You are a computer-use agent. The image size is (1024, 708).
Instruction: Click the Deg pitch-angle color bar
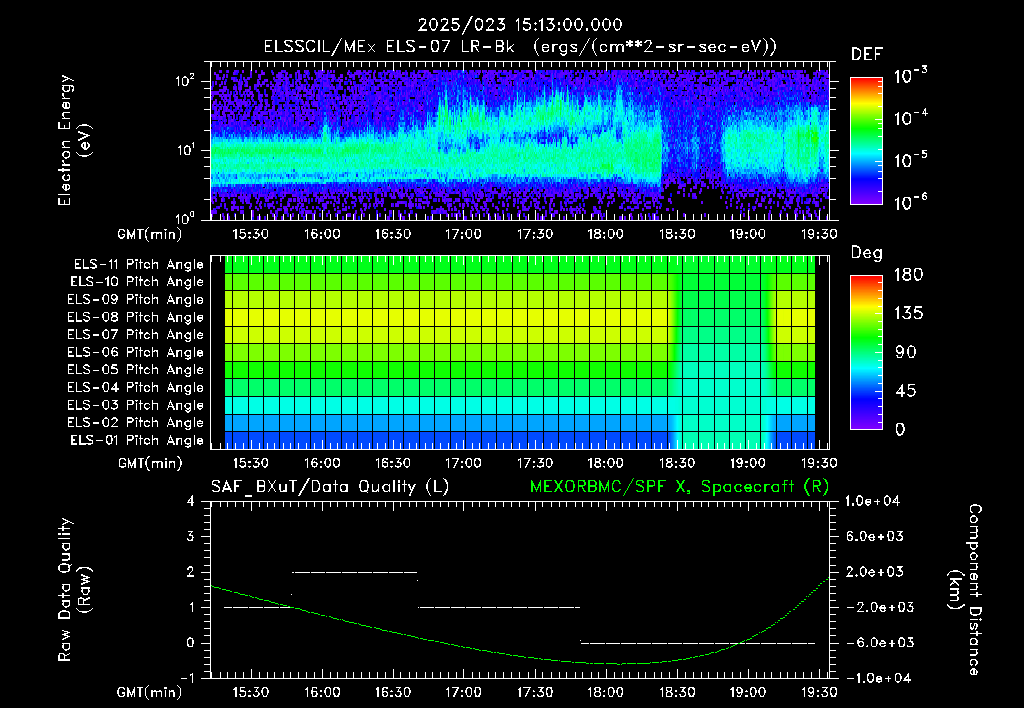pos(866,352)
